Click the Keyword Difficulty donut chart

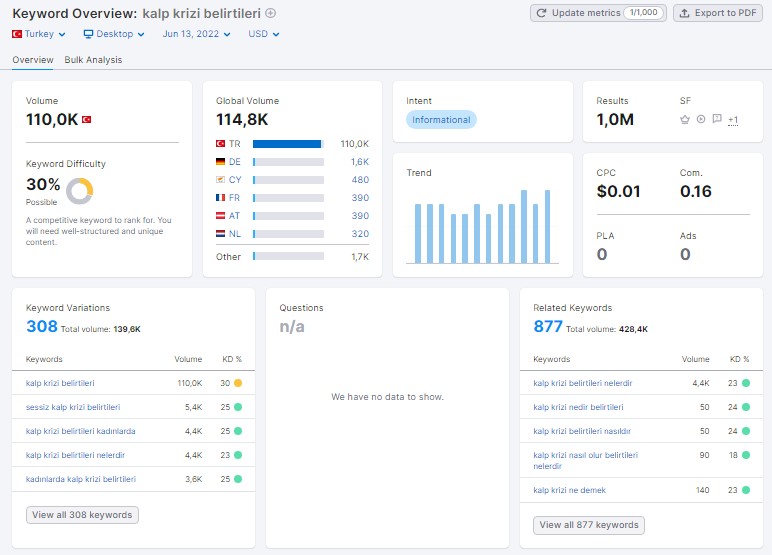pos(80,191)
